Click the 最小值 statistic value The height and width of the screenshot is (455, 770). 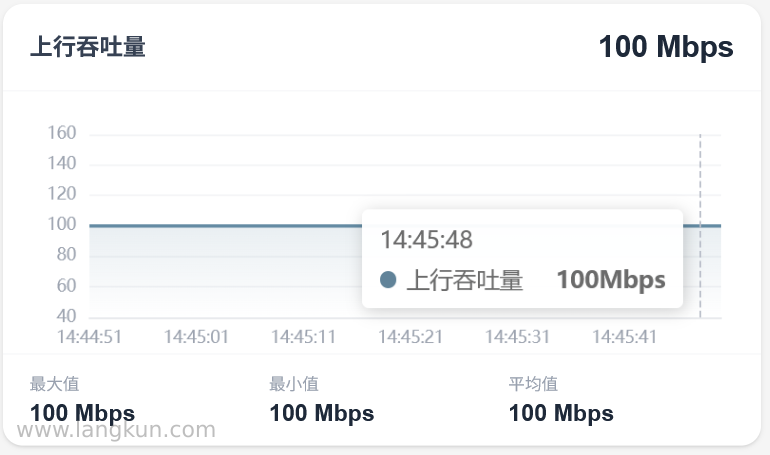tap(322, 413)
